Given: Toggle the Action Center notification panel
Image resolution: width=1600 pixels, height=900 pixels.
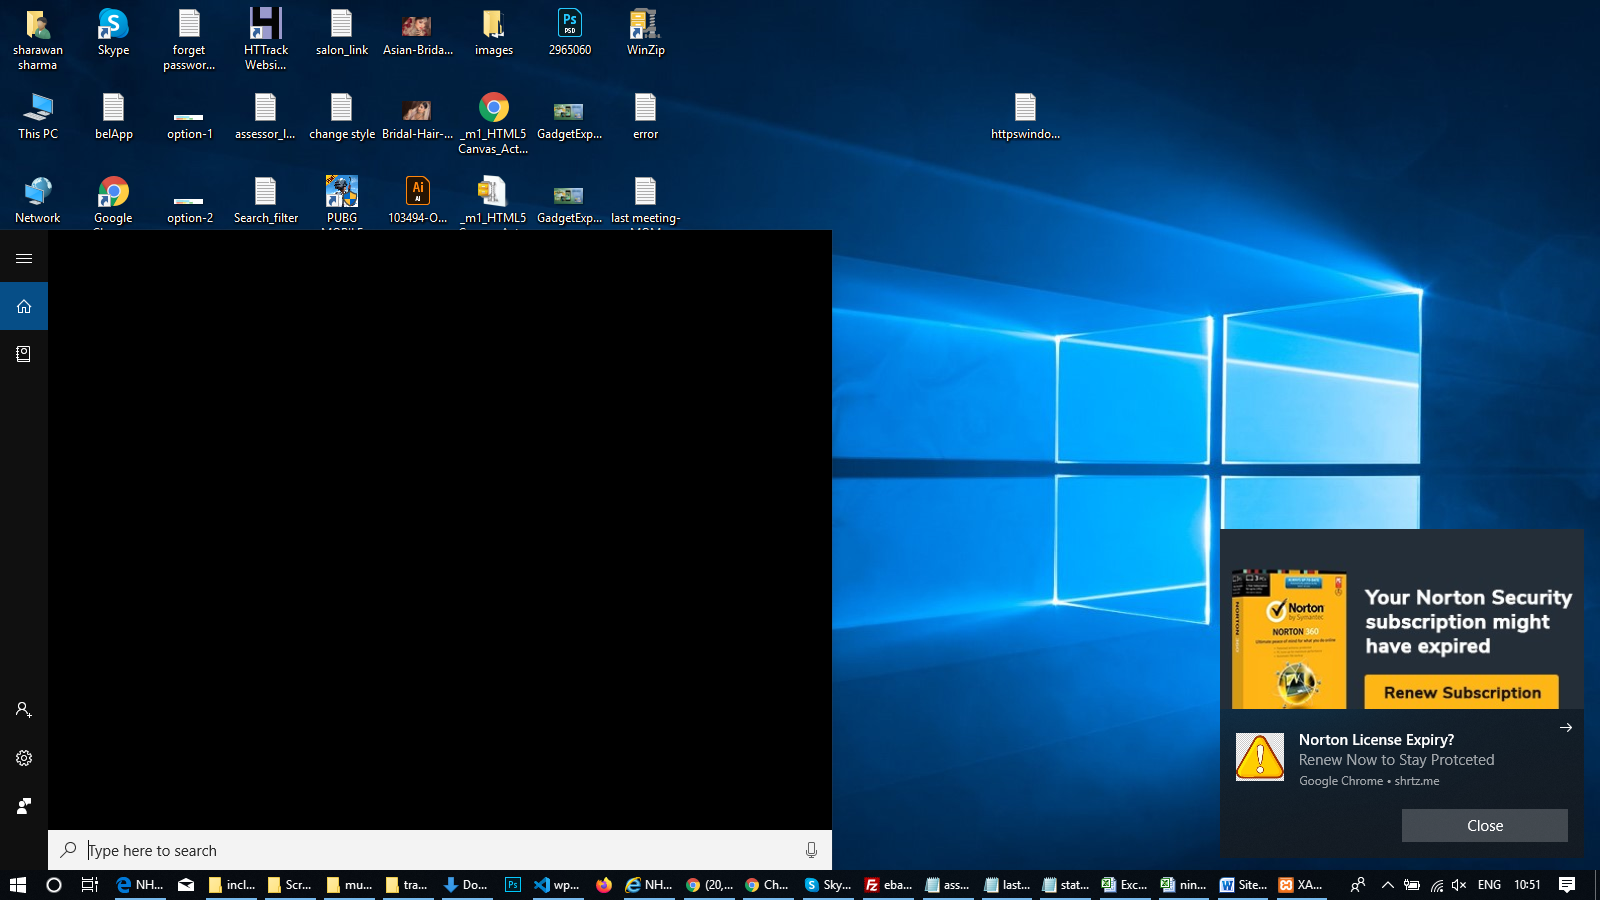Looking at the screenshot, I should click(x=1567, y=885).
